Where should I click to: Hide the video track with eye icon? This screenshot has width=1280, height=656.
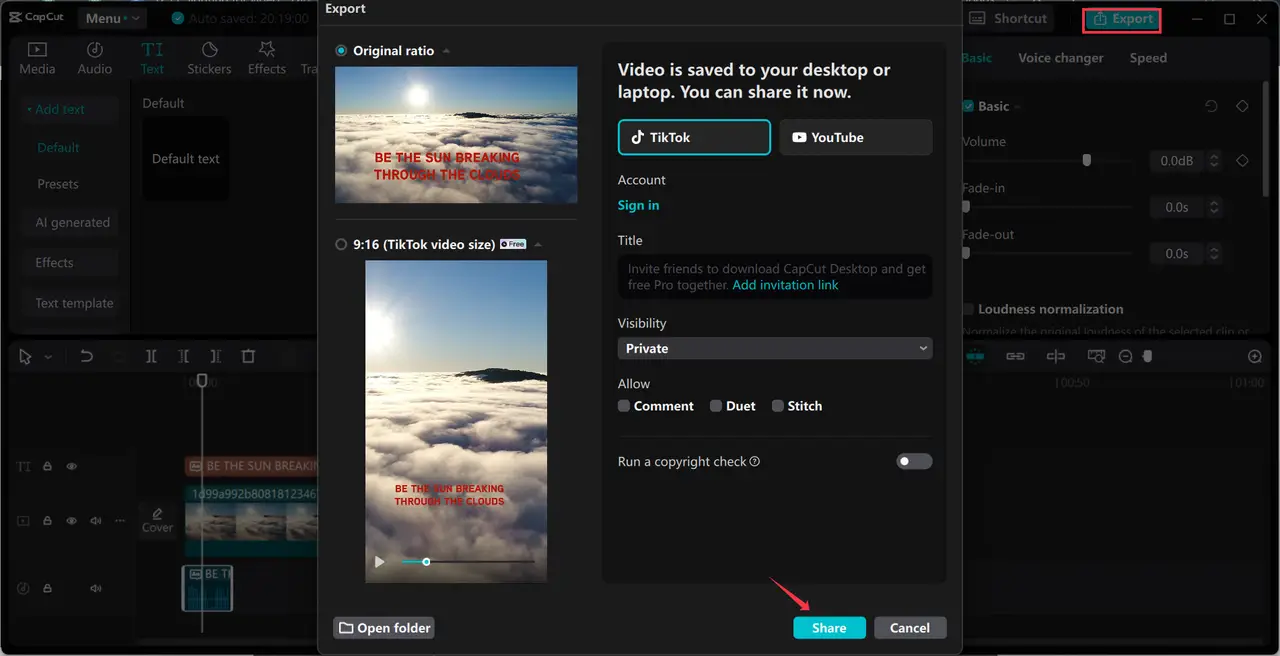click(x=72, y=521)
